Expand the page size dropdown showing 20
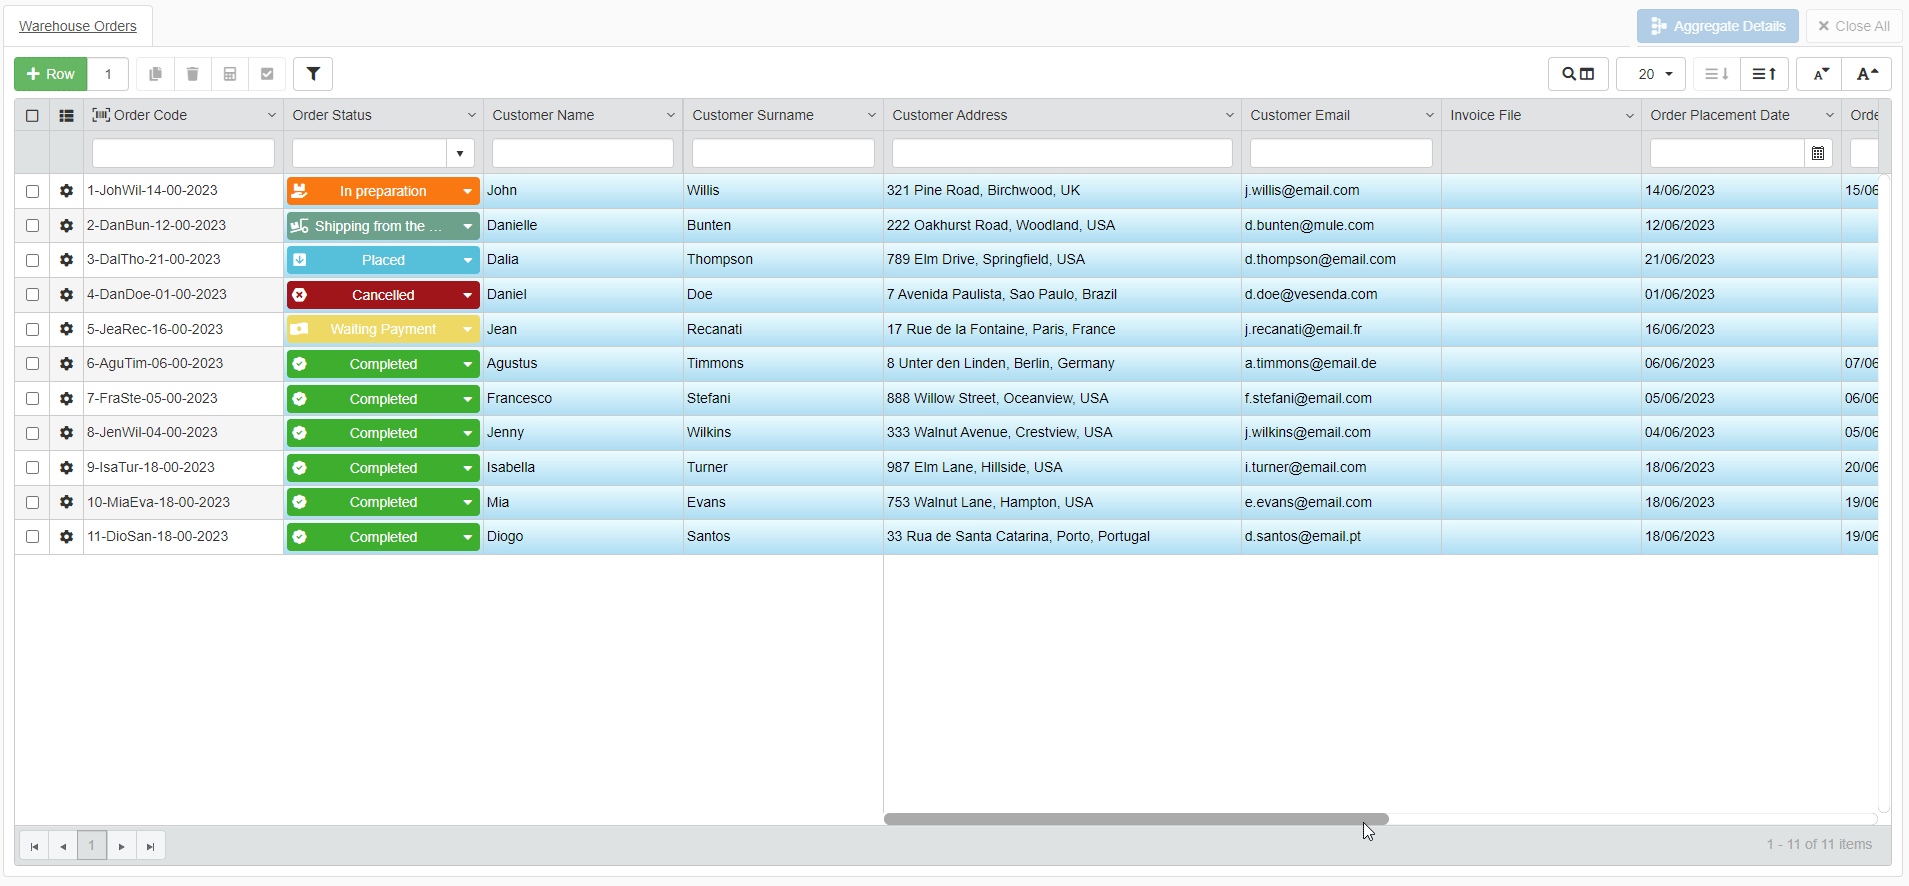1909x886 pixels. tap(1651, 74)
